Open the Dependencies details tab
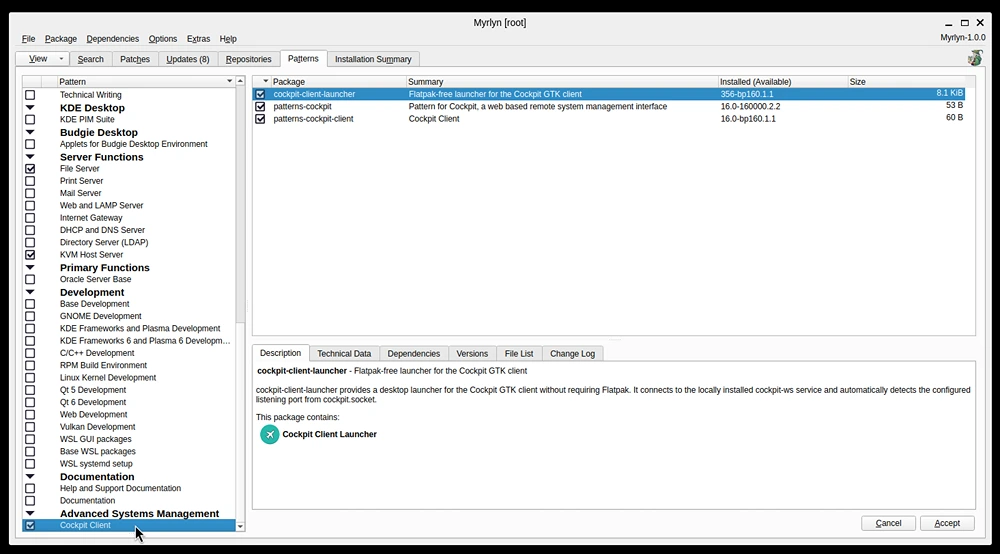Viewport: 1000px width, 554px height. tap(413, 354)
